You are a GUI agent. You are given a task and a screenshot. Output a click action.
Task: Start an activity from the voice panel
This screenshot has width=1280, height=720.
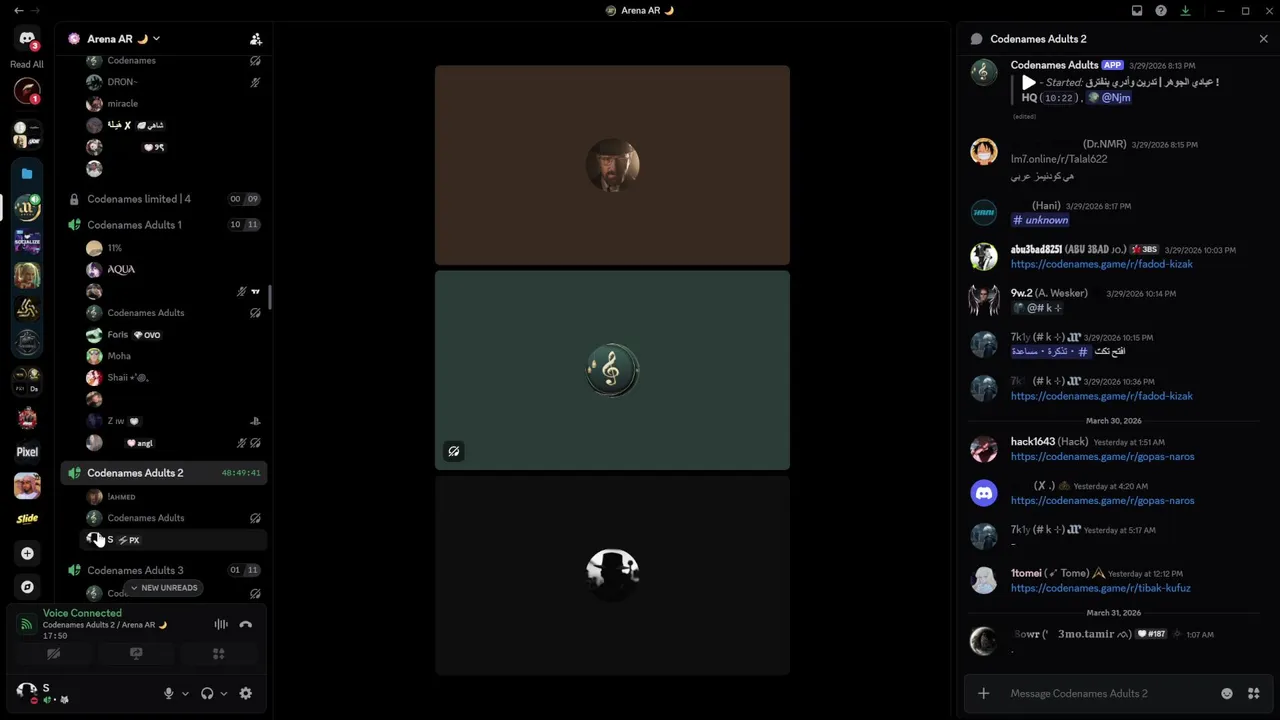(x=218, y=654)
